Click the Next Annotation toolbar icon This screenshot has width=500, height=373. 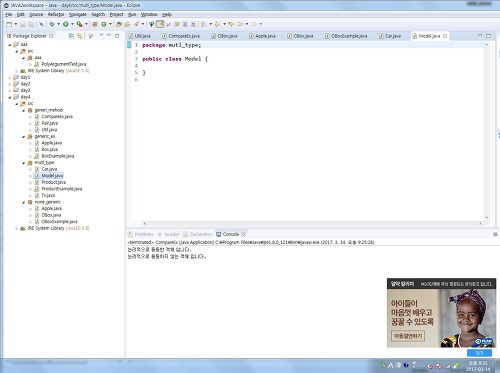point(203,24)
